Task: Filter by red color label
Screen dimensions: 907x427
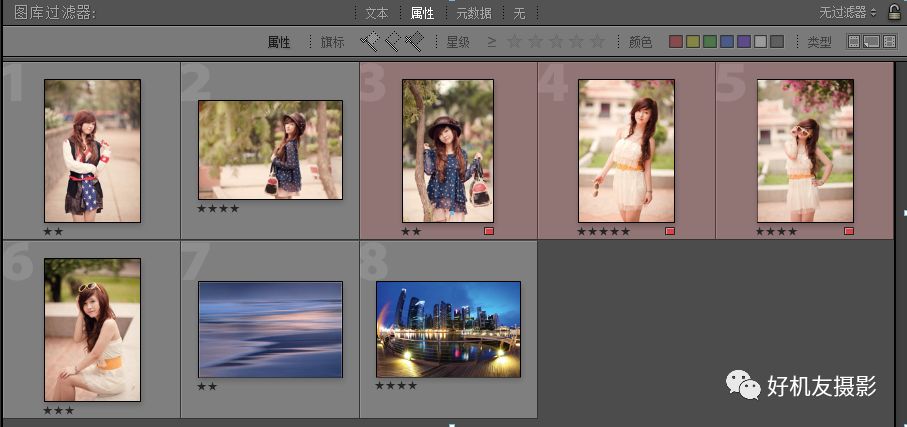Action: click(x=676, y=42)
